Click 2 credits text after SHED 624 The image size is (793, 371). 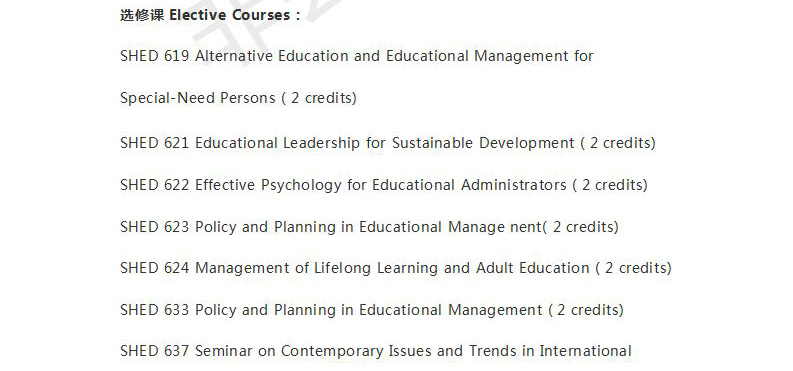(x=634, y=268)
